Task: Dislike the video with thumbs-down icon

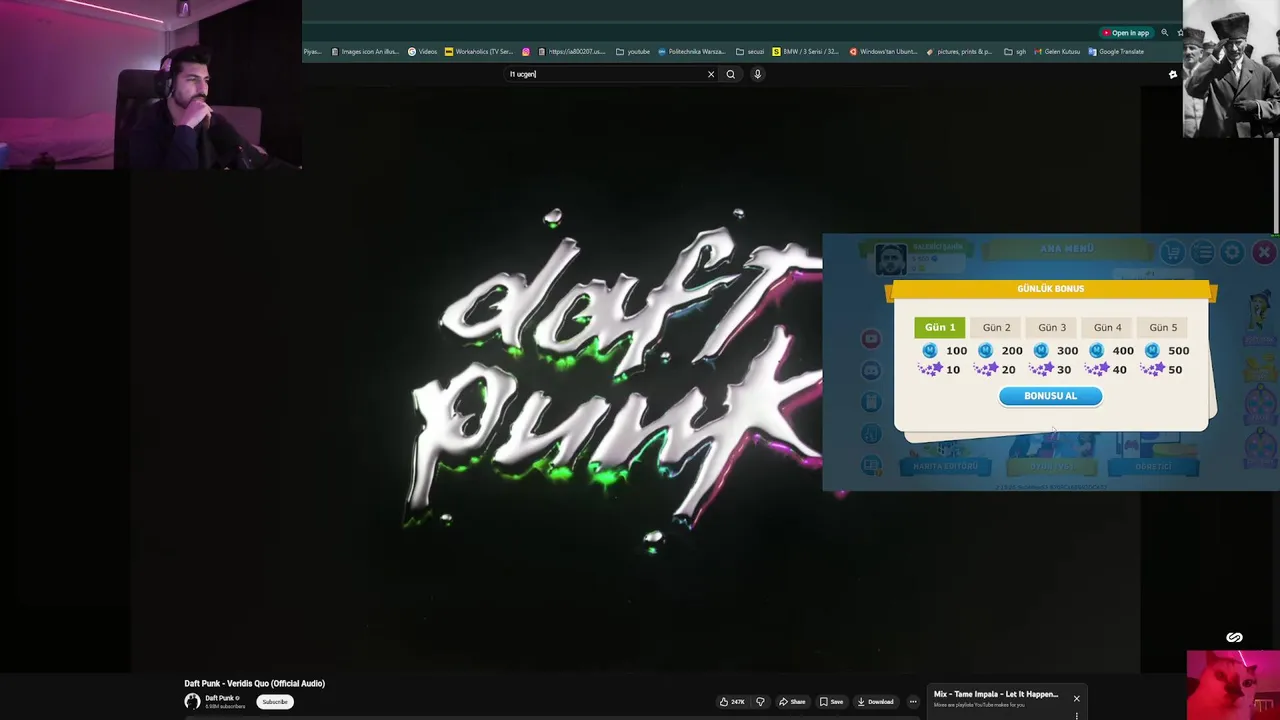Action: pyautogui.click(x=760, y=702)
